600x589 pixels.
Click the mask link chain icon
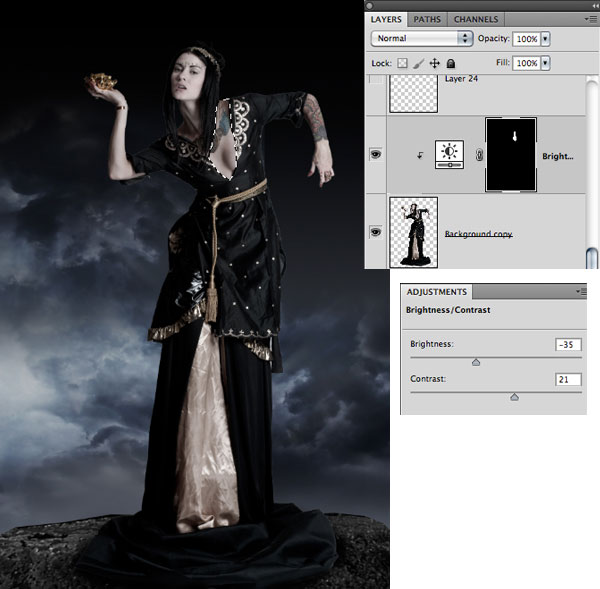pos(478,156)
